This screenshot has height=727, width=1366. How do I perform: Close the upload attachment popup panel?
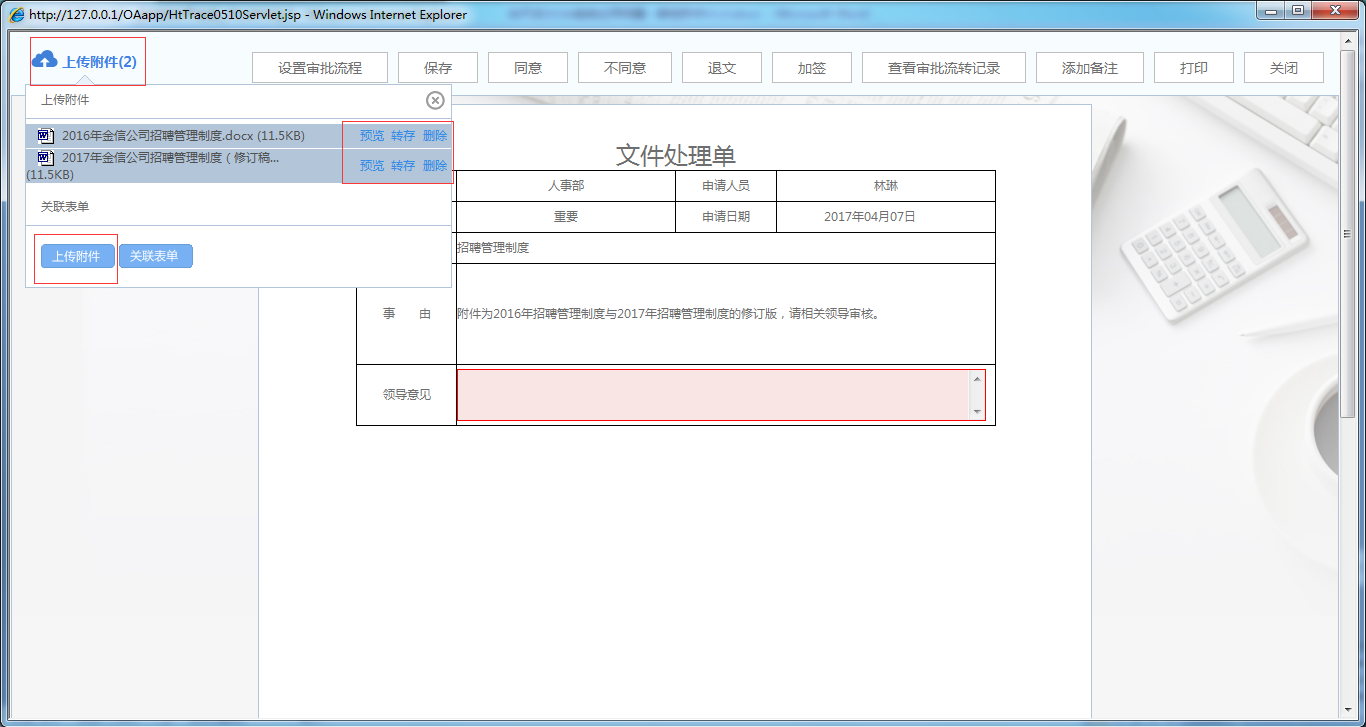(x=435, y=100)
